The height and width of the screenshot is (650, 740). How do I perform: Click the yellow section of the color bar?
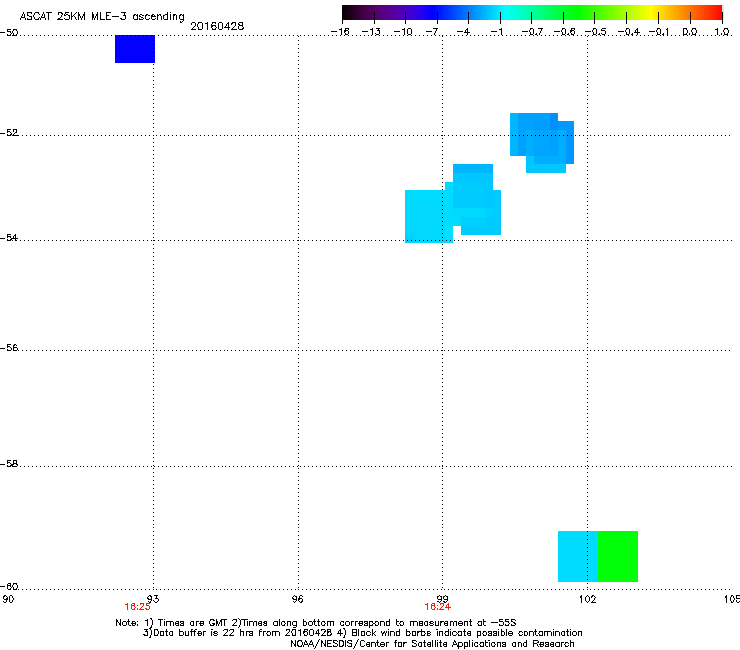point(651,12)
